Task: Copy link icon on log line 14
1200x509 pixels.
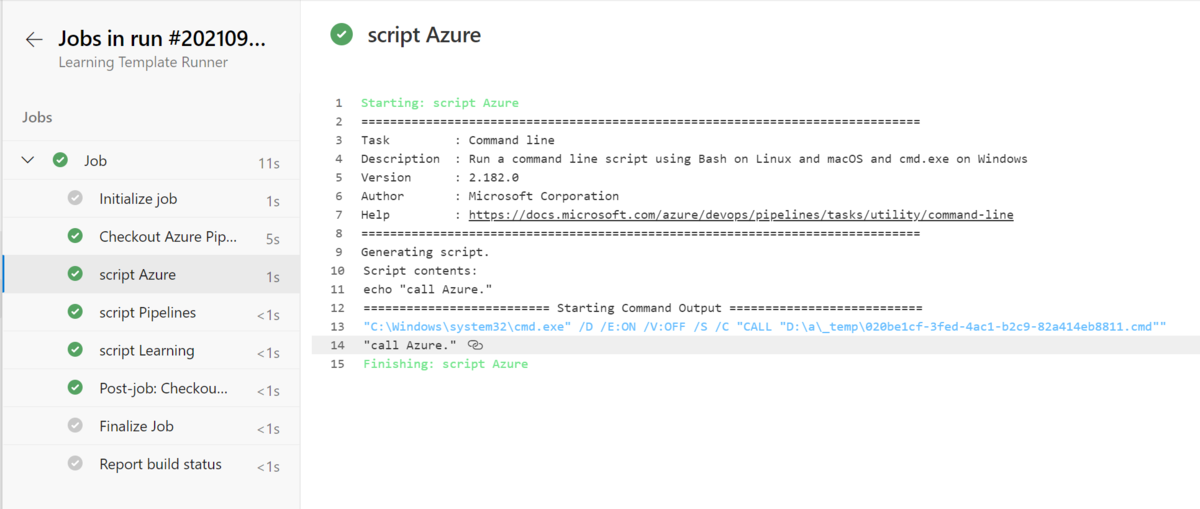Action: click(x=475, y=345)
